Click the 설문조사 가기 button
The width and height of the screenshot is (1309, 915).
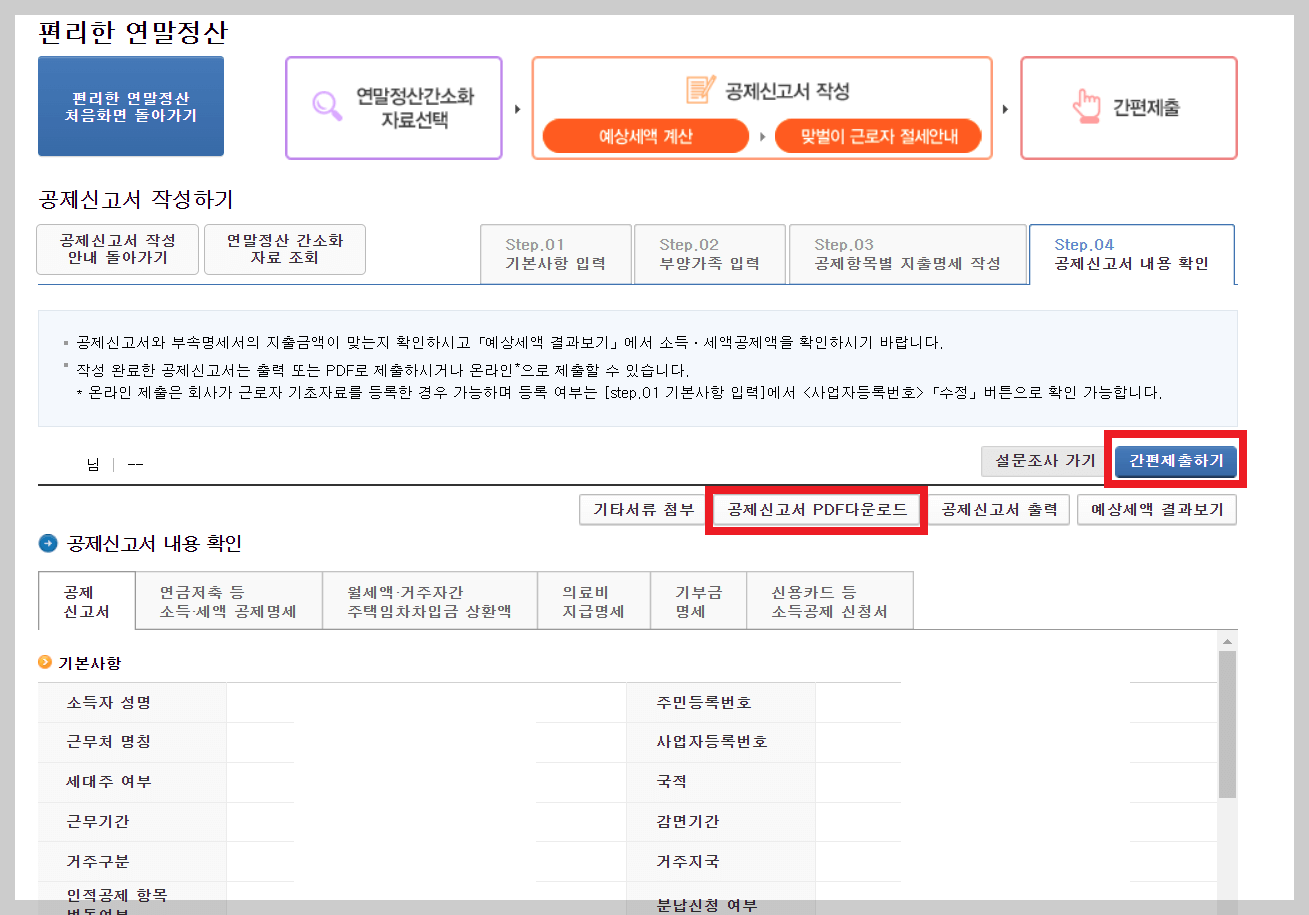click(1045, 461)
